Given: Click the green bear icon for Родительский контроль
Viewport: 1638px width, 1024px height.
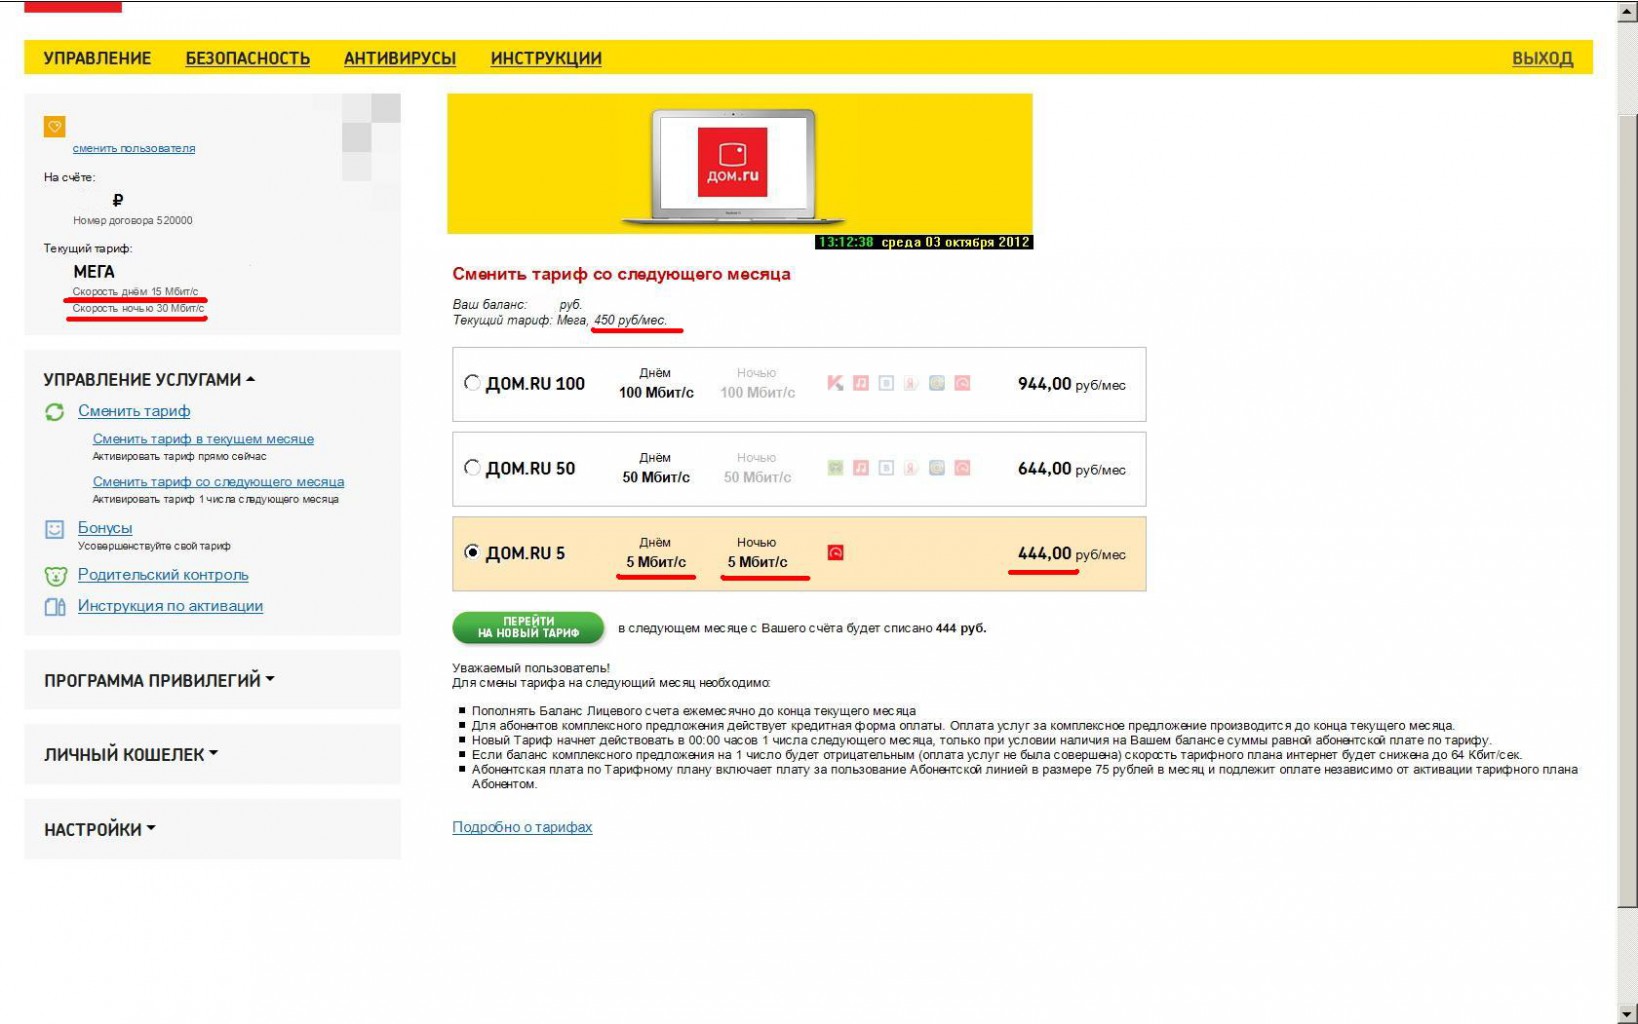Looking at the screenshot, I should click(55, 576).
